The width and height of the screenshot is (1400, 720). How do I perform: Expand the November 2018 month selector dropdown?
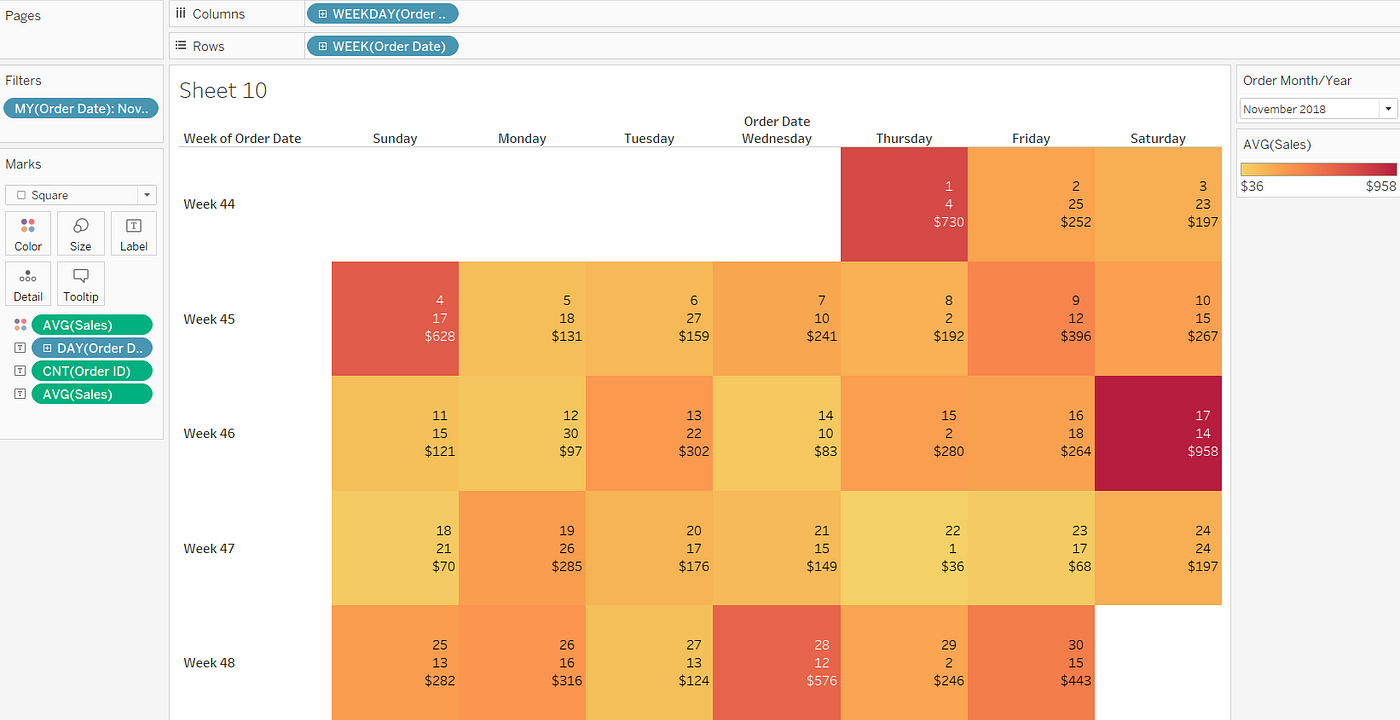click(x=1388, y=108)
